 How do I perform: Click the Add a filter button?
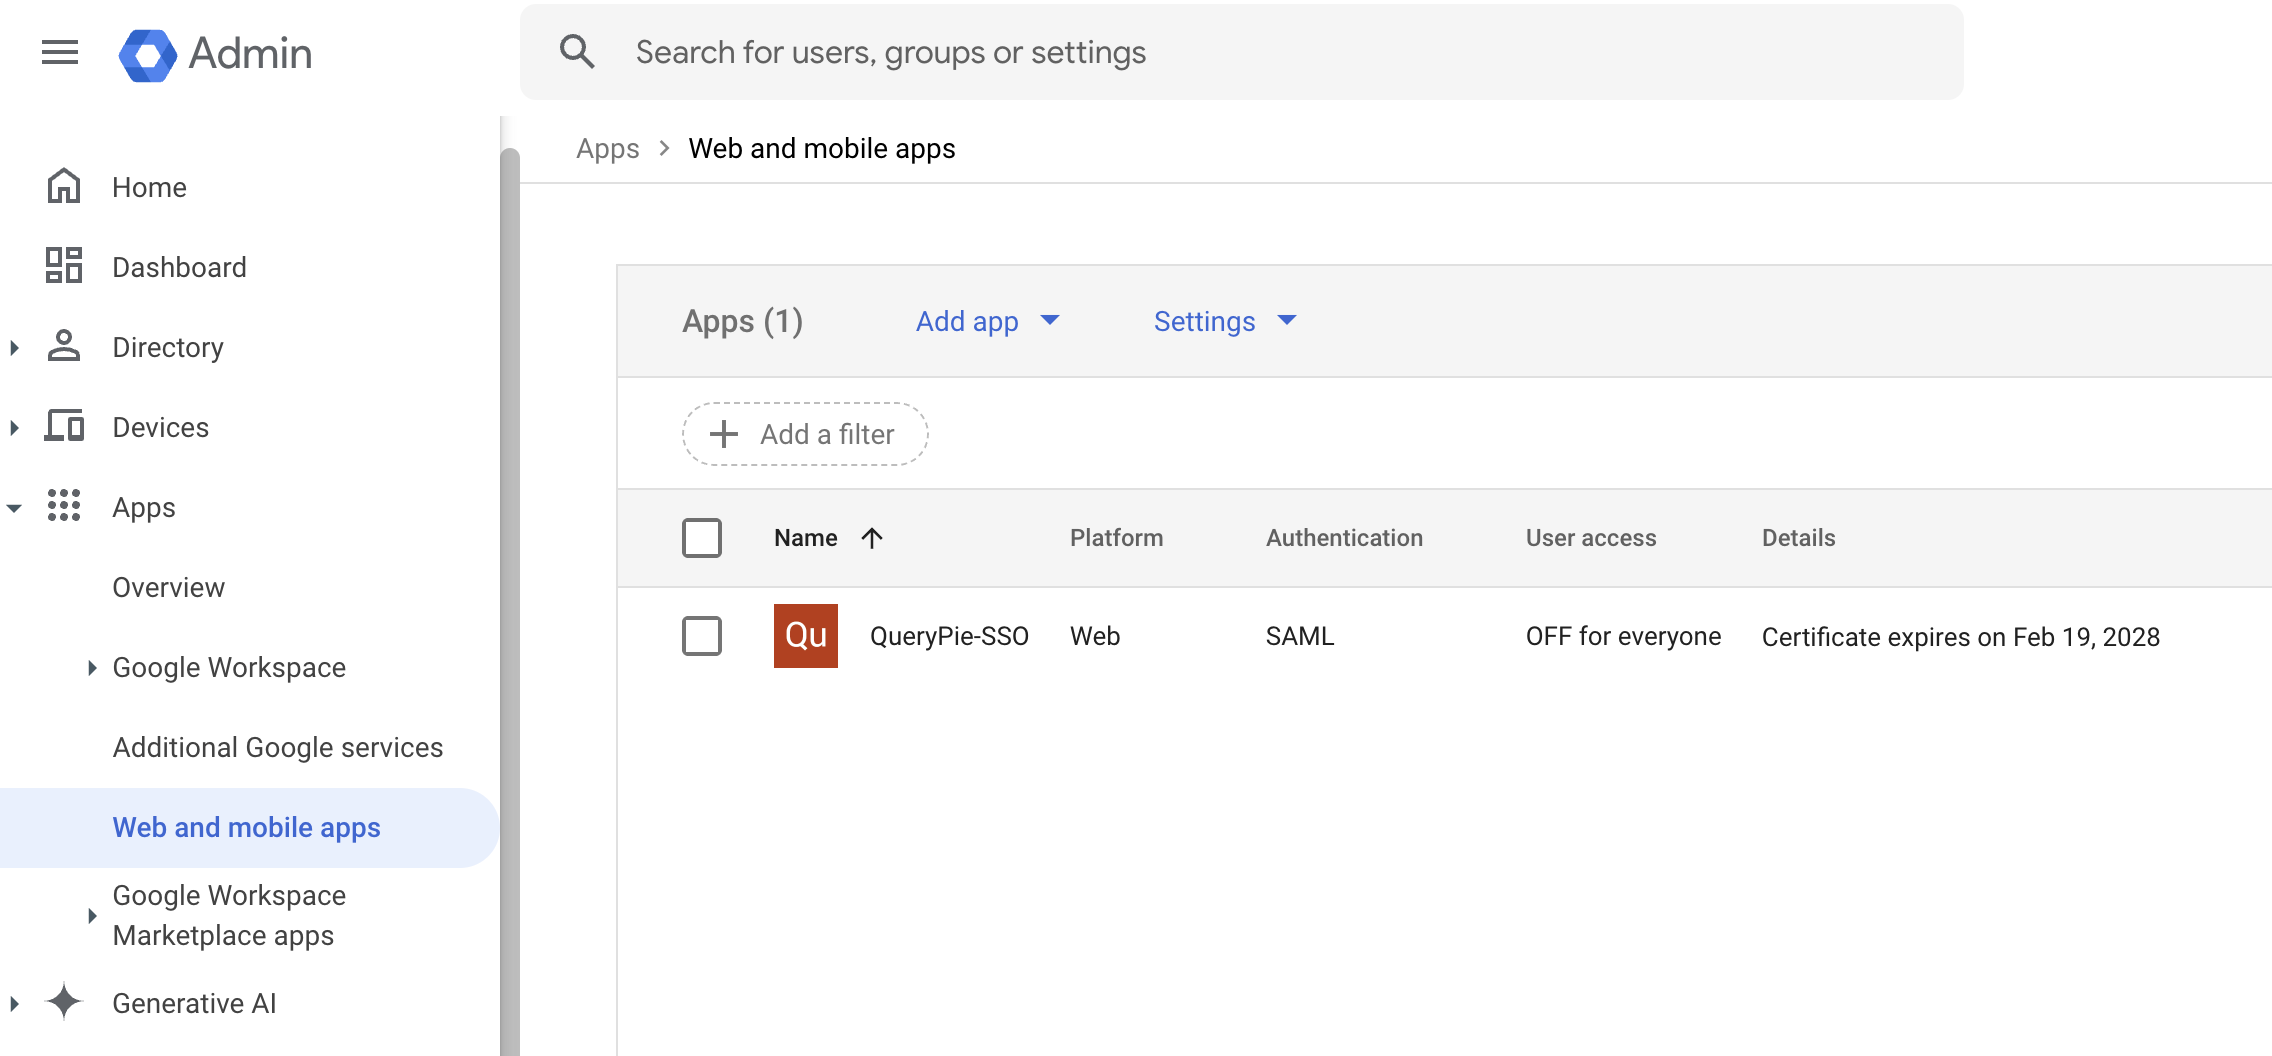tap(805, 434)
